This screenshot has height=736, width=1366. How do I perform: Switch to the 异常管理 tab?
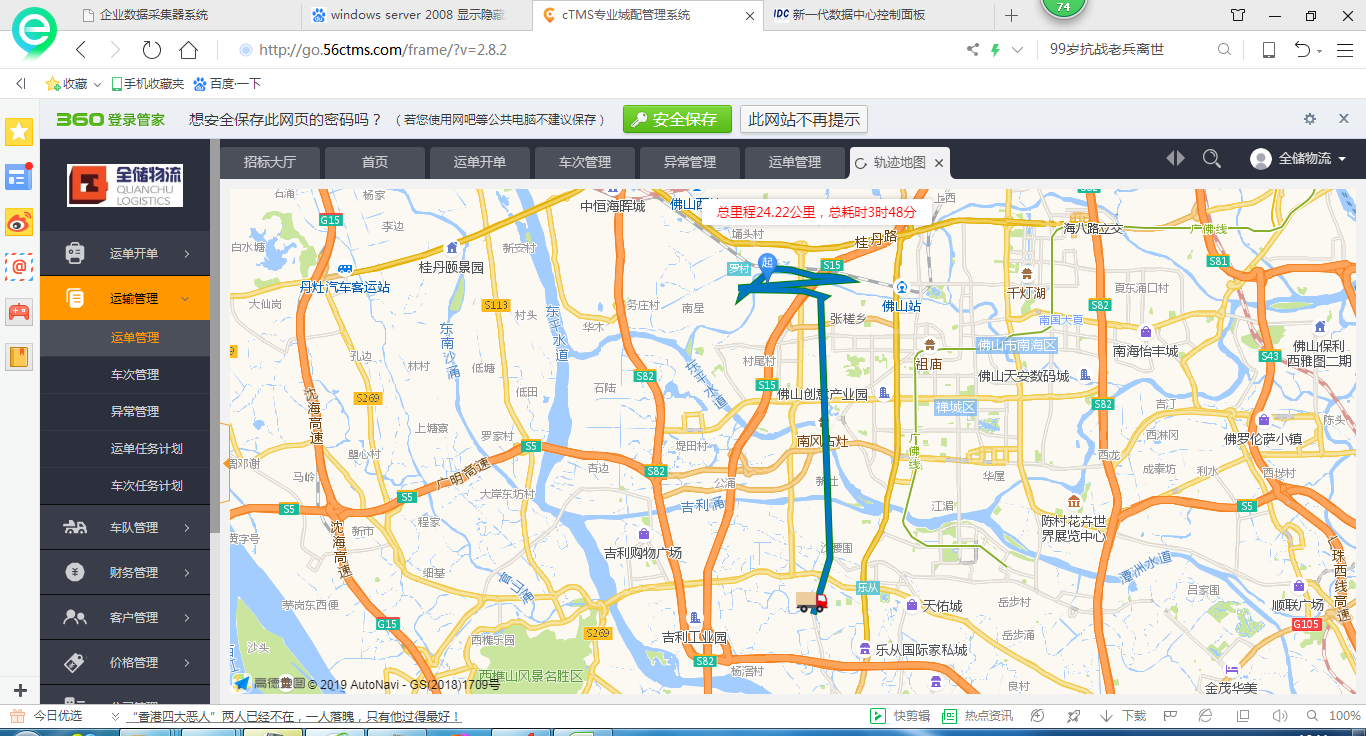pos(690,162)
